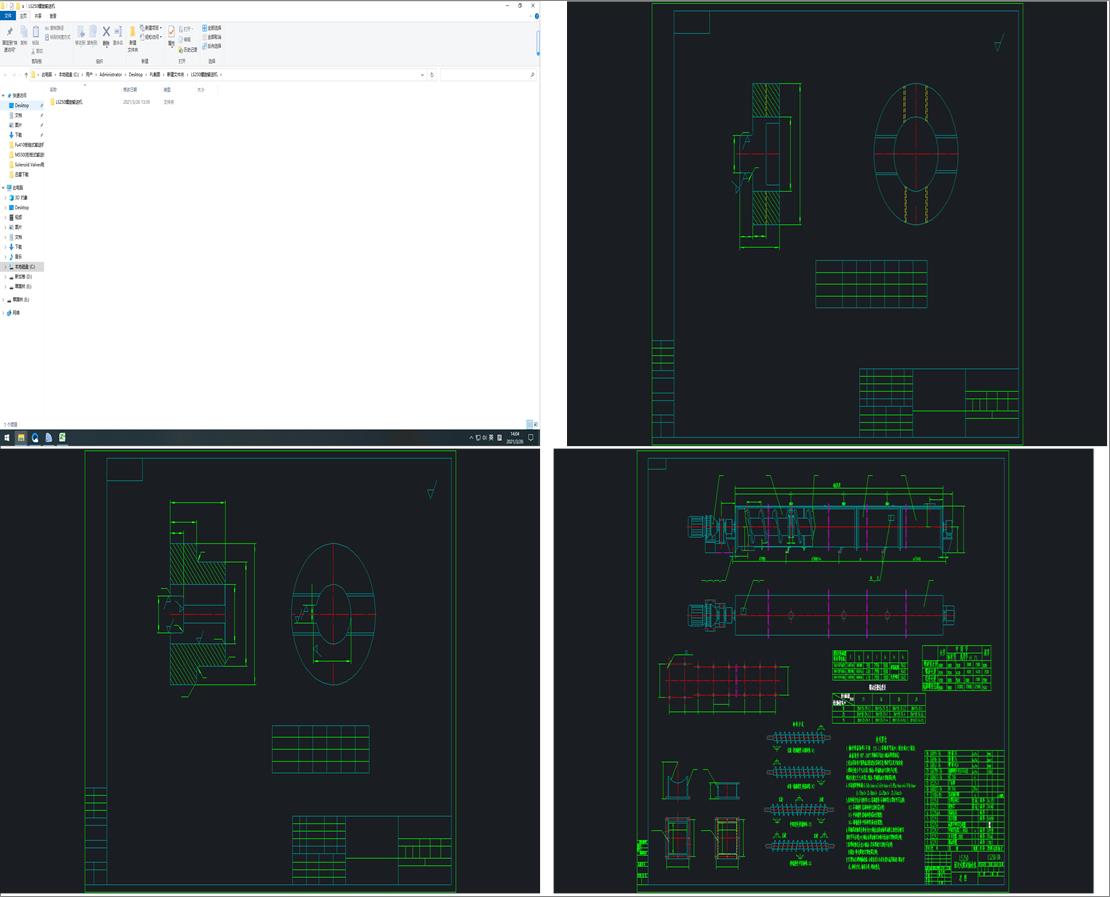Collapse the This PC tree node
1110x897 pixels.
point(4,188)
